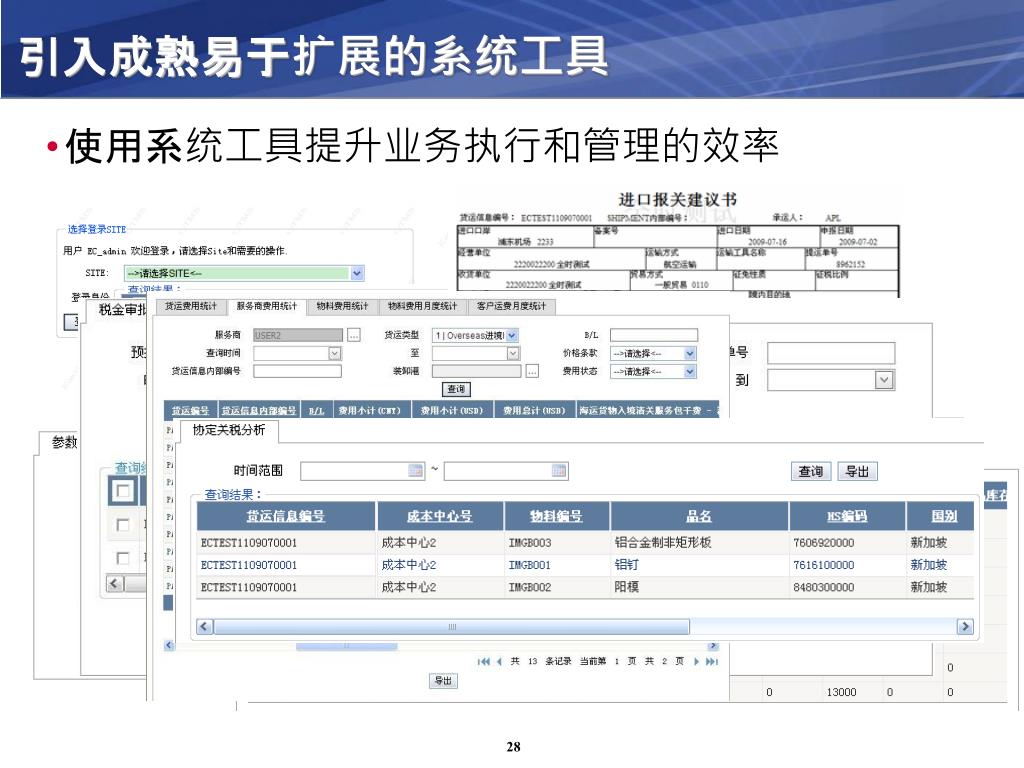Sort by HS编码 column header
This screenshot has height=768, width=1024.
coord(847,516)
